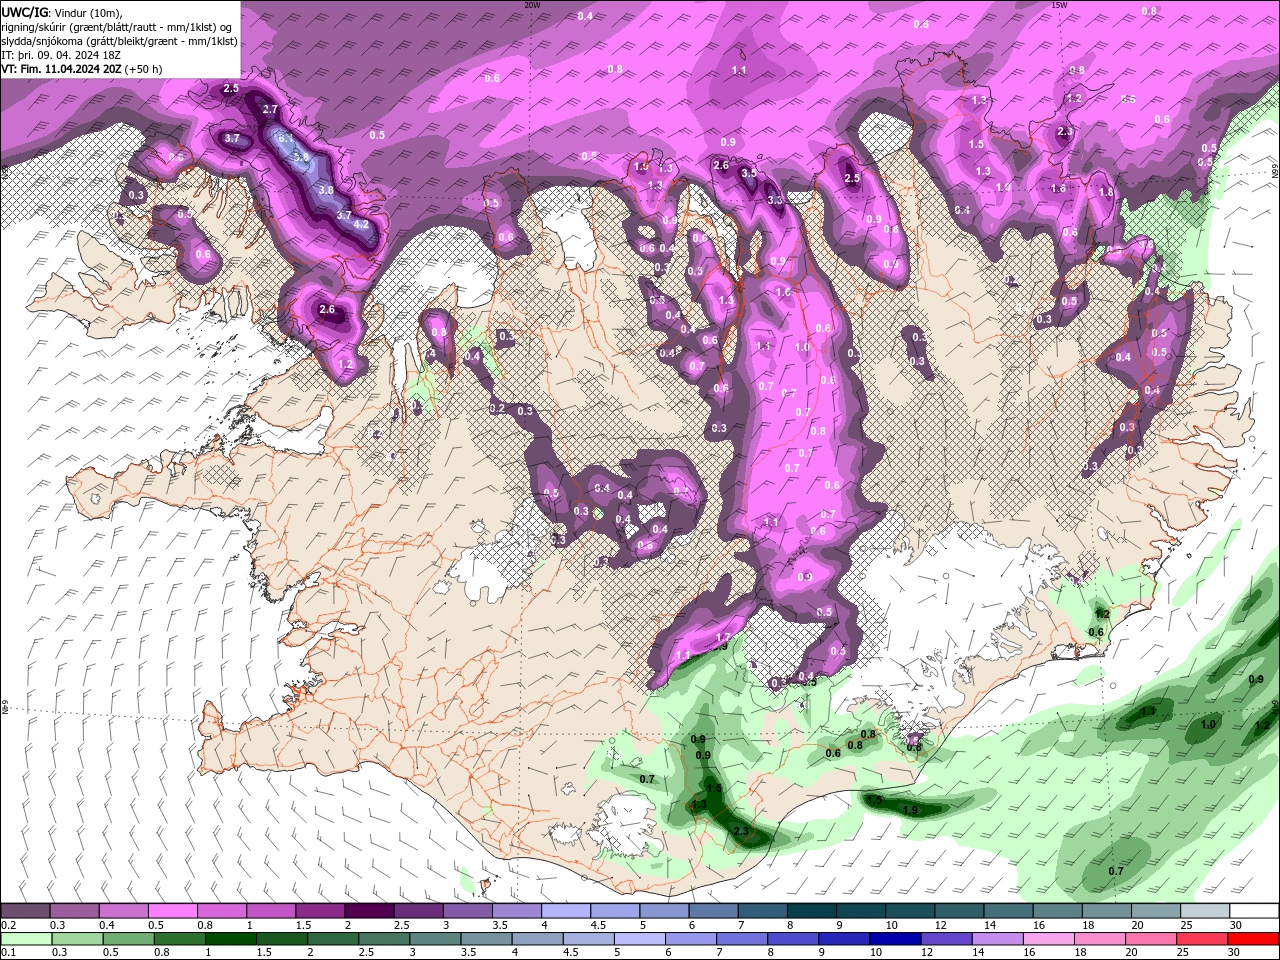Click the '12' label in the purple snow legend
Viewport: 1280px width, 960px height.
coord(941,925)
